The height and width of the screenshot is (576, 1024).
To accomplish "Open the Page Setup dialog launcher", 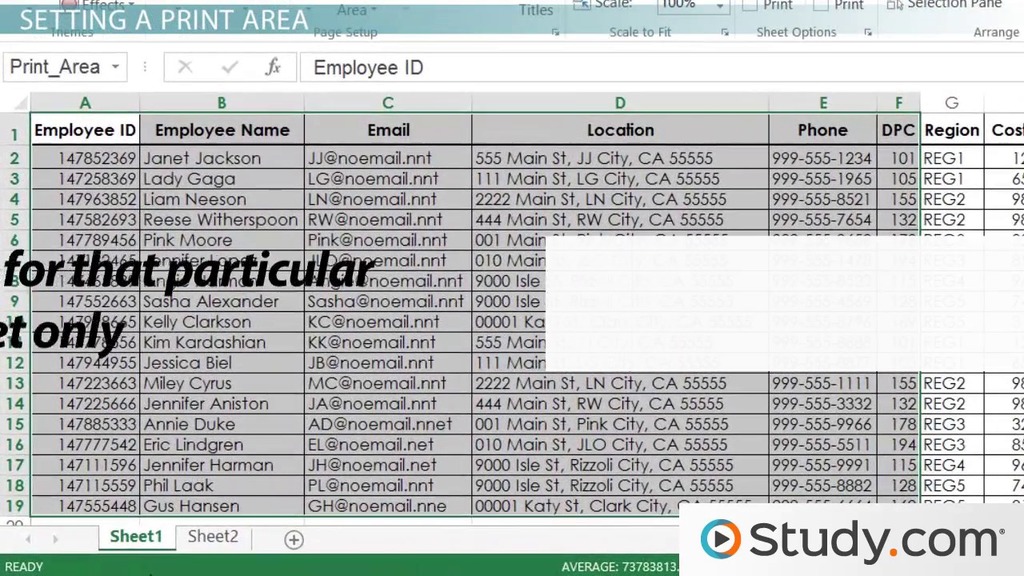I will 555,33.
